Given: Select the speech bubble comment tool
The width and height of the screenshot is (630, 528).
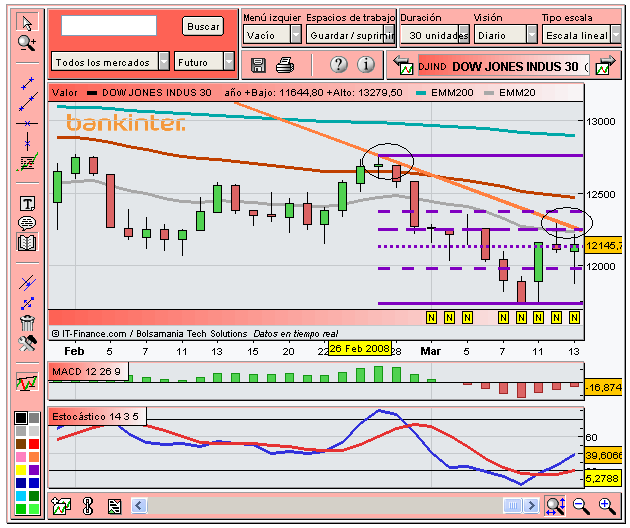Looking at the screenshot, I should pyautogui.click(x=27, y=223).
